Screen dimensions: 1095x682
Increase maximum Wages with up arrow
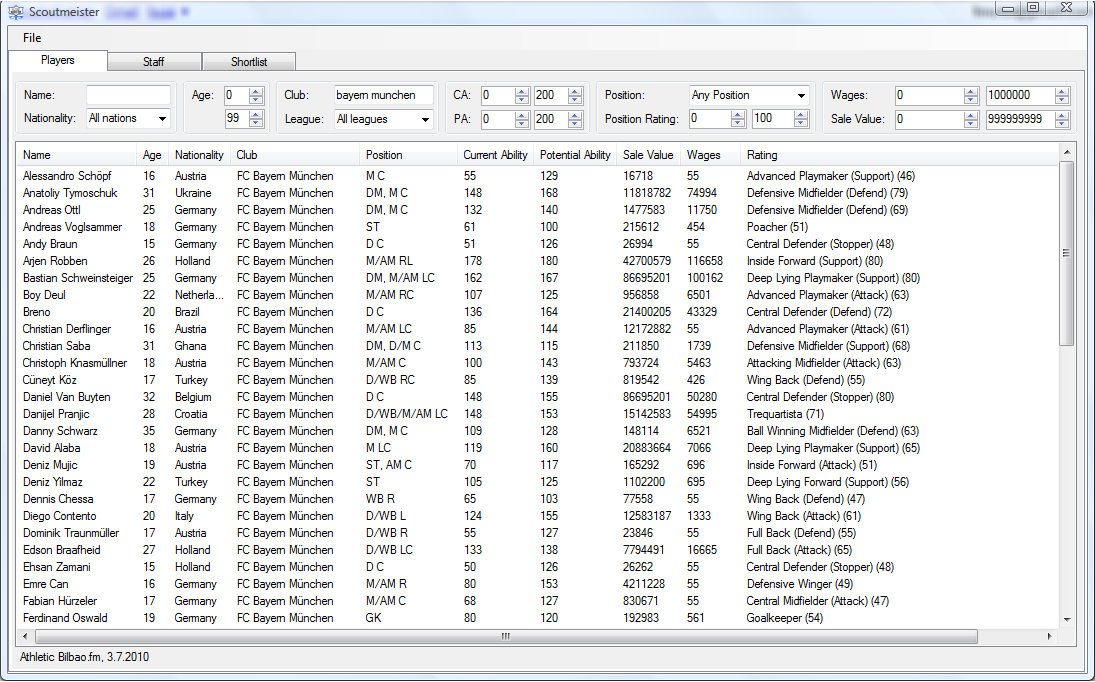(1062, 91)
